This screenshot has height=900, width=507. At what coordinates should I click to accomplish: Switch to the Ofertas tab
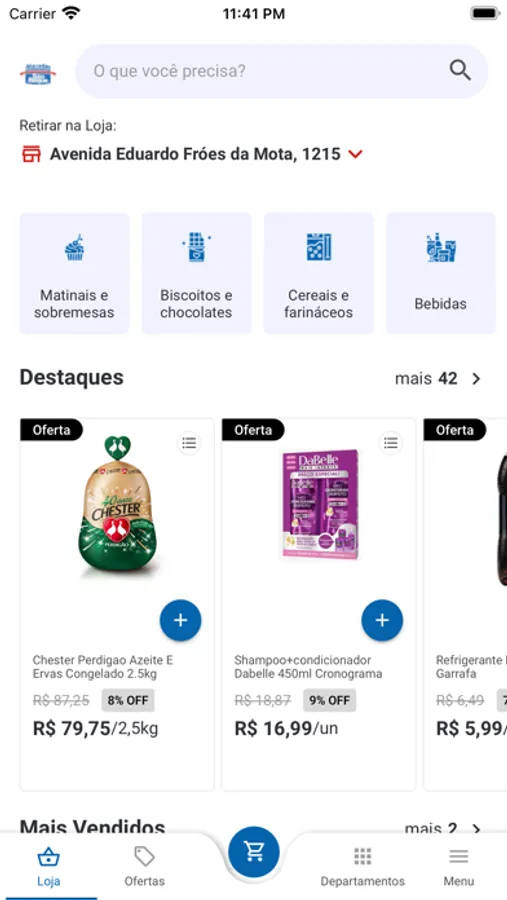pyautogui.click(x=144, y=866)
